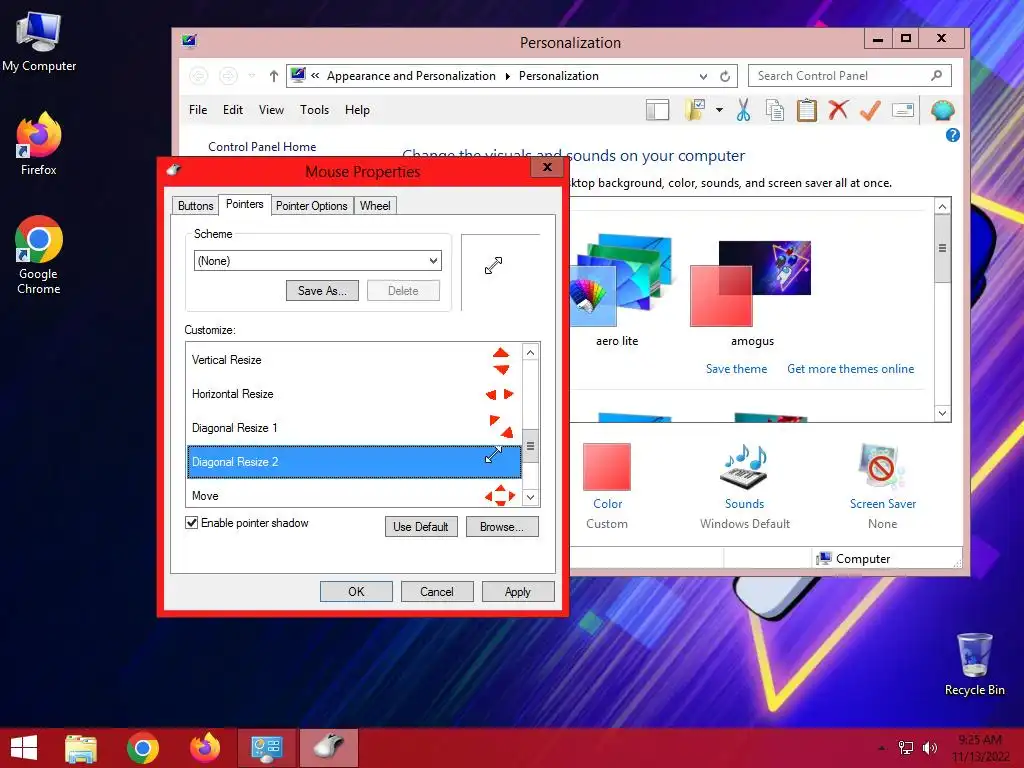Open the Tools menu
Screen dimensions: 1024x768
(314, 110)
